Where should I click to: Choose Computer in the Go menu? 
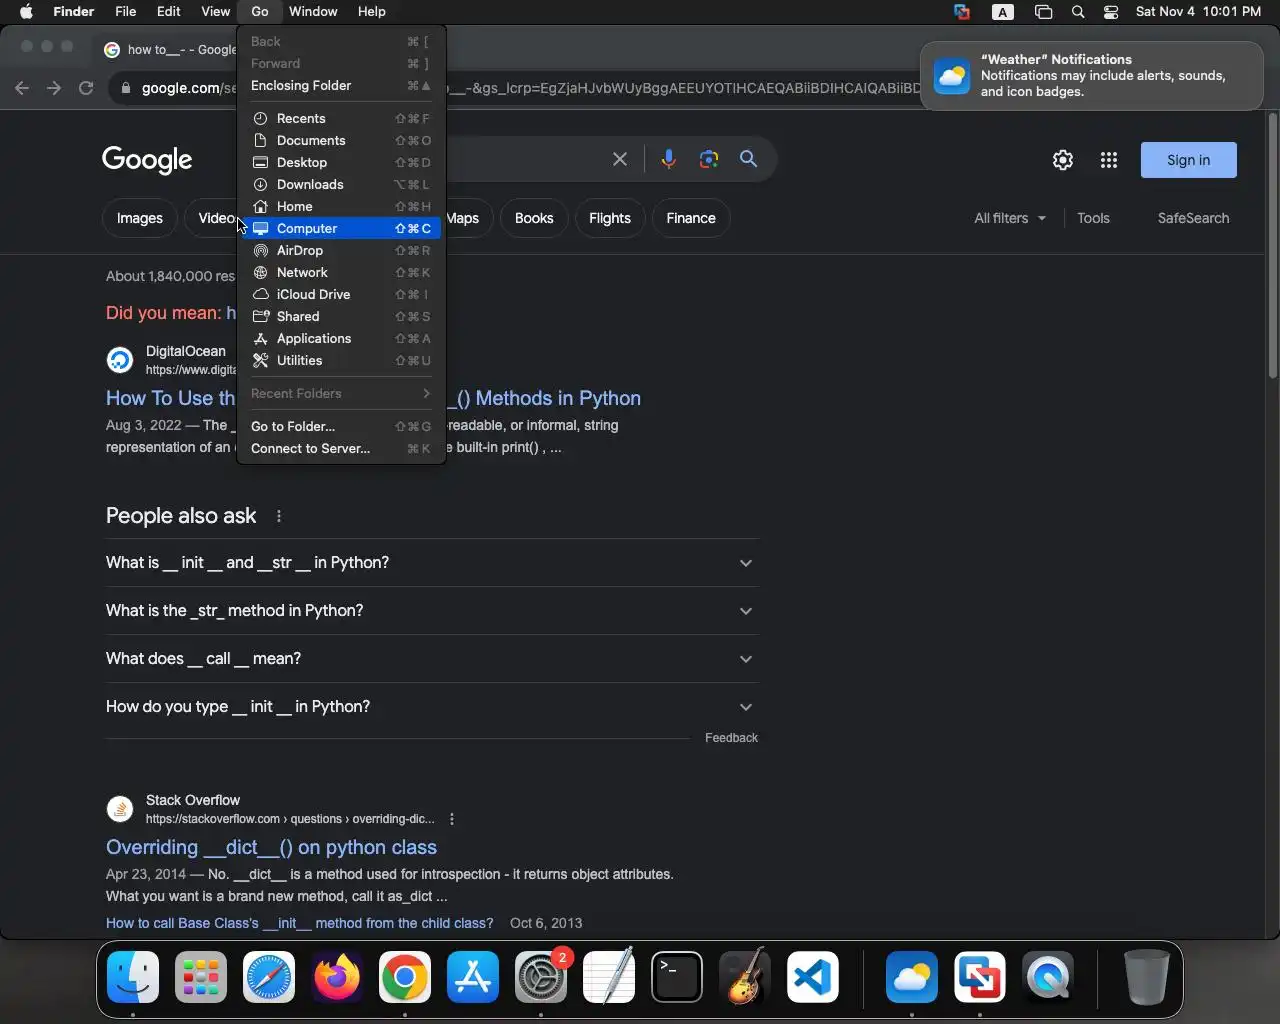pos(341,229)
